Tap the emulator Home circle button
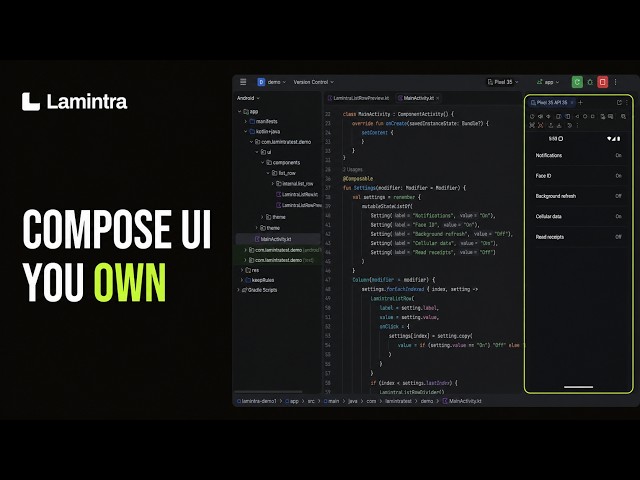The height and width of the screenshot is (480, 640). [x=585, y=116]
